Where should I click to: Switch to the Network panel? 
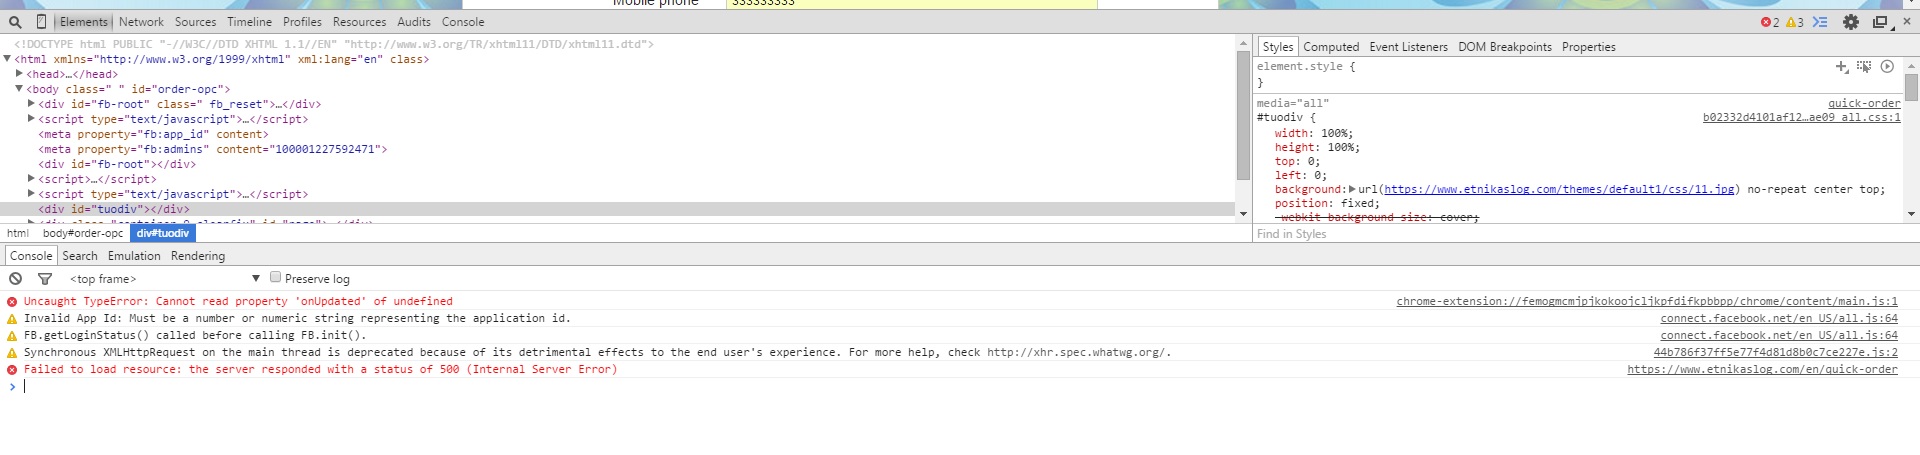[x=141, y=22]
